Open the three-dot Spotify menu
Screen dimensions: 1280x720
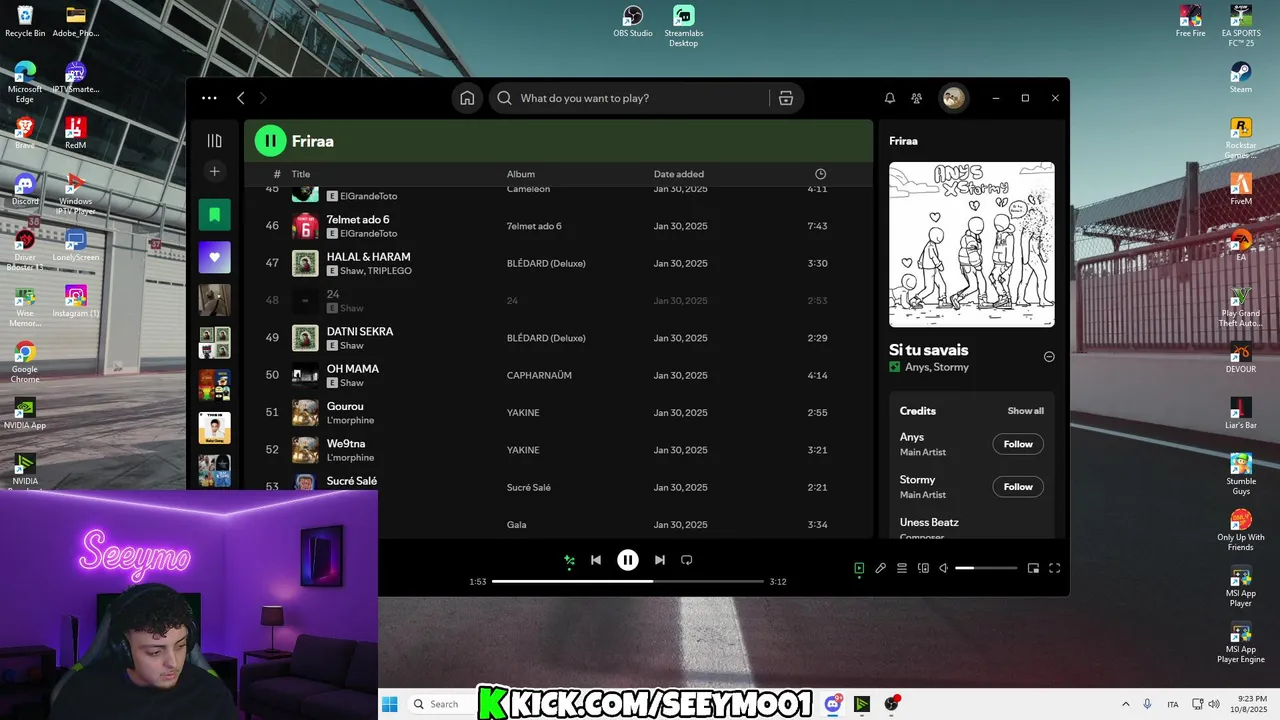tap(209, 98)
